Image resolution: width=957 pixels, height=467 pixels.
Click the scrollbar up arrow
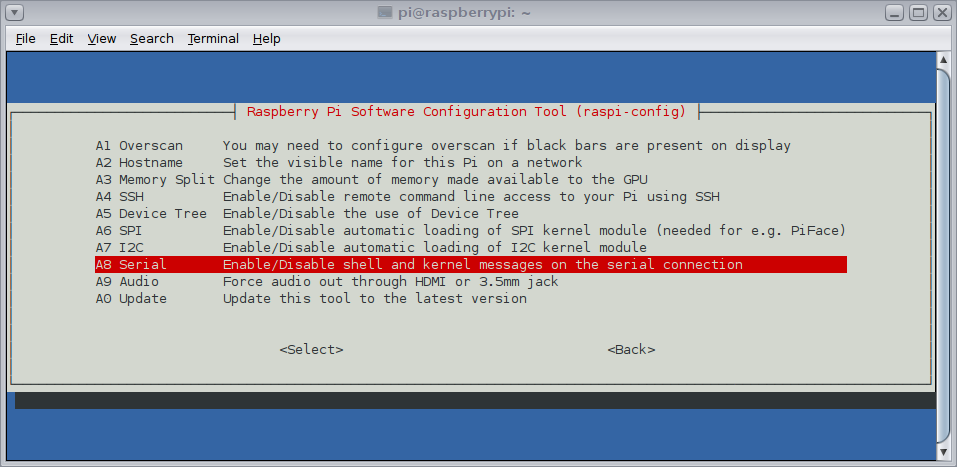(x=943, y=59)
